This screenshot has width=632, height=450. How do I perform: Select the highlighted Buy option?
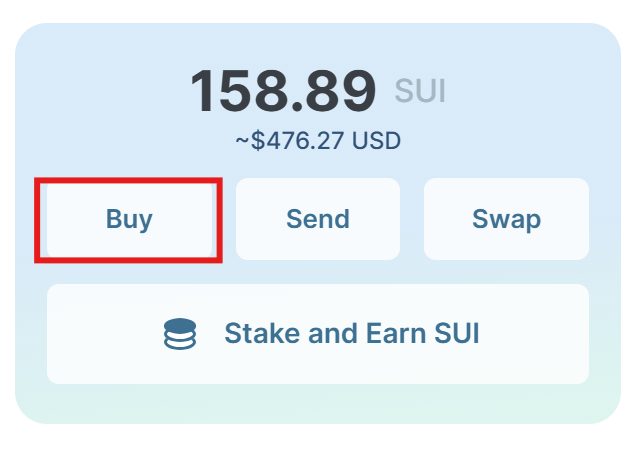(x=129, y=219)
